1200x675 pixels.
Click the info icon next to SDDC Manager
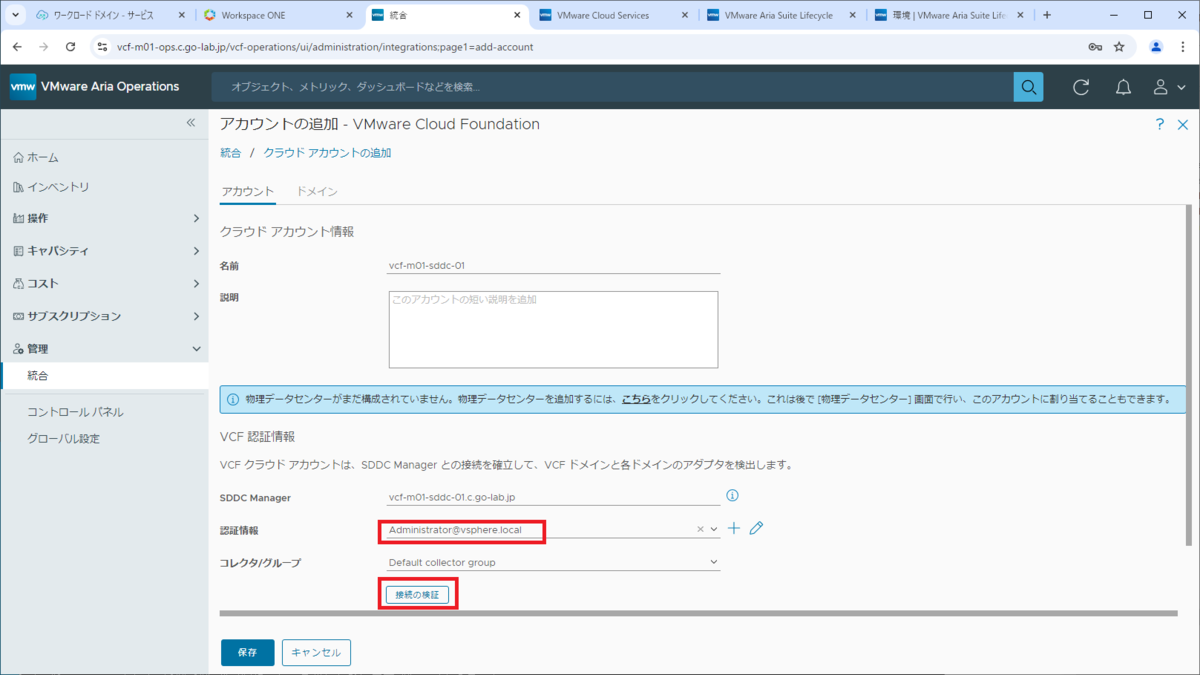pos(732,495)
